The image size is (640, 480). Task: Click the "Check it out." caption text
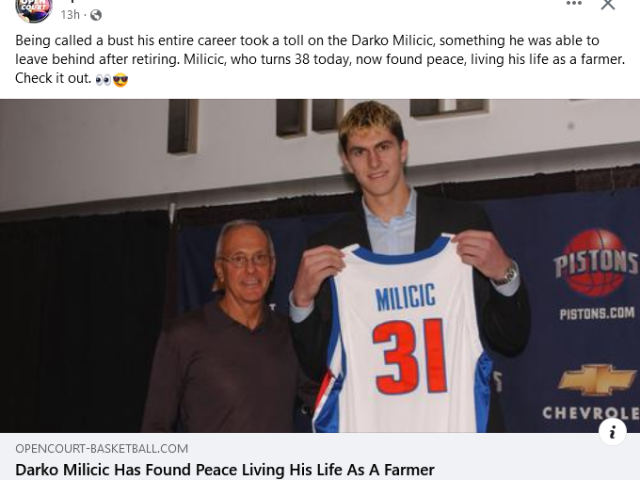(x=53, y=78)
